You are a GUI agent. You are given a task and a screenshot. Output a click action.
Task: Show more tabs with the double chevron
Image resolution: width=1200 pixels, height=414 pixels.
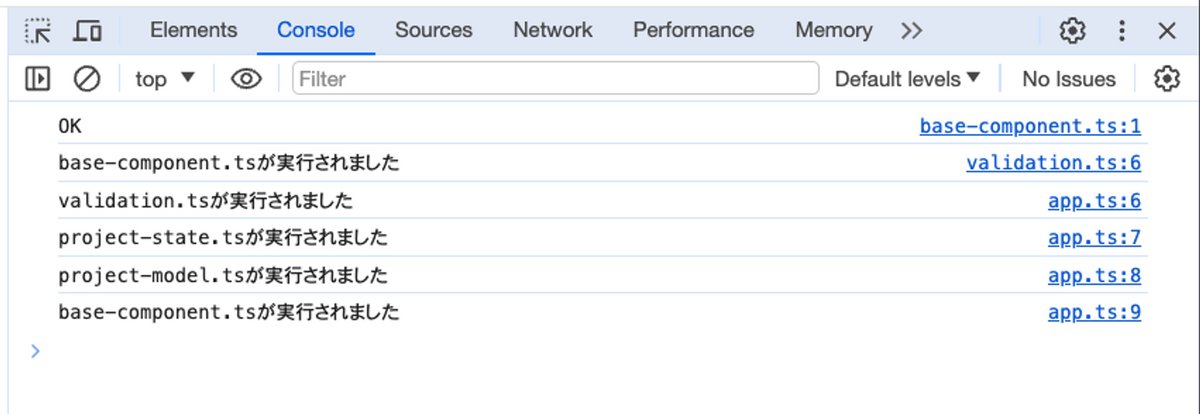(x=911, y=31)
